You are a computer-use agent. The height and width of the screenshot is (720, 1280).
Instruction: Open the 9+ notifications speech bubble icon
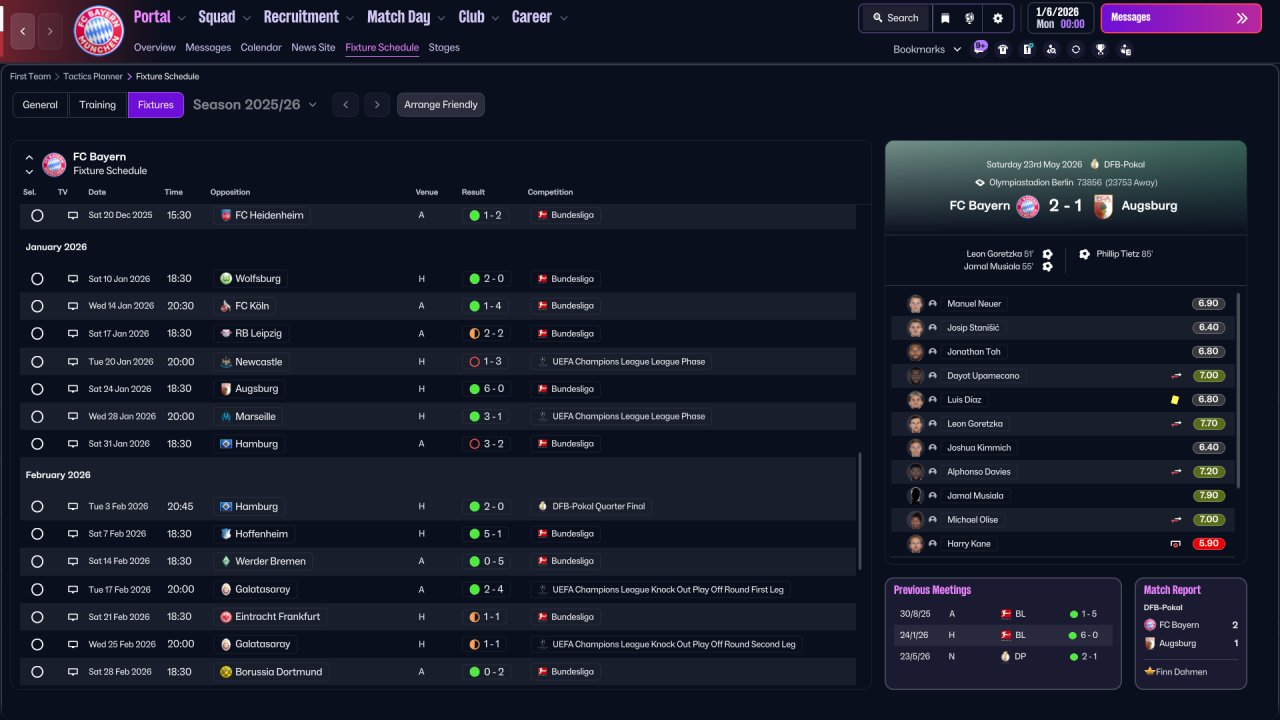click(980, 48)
